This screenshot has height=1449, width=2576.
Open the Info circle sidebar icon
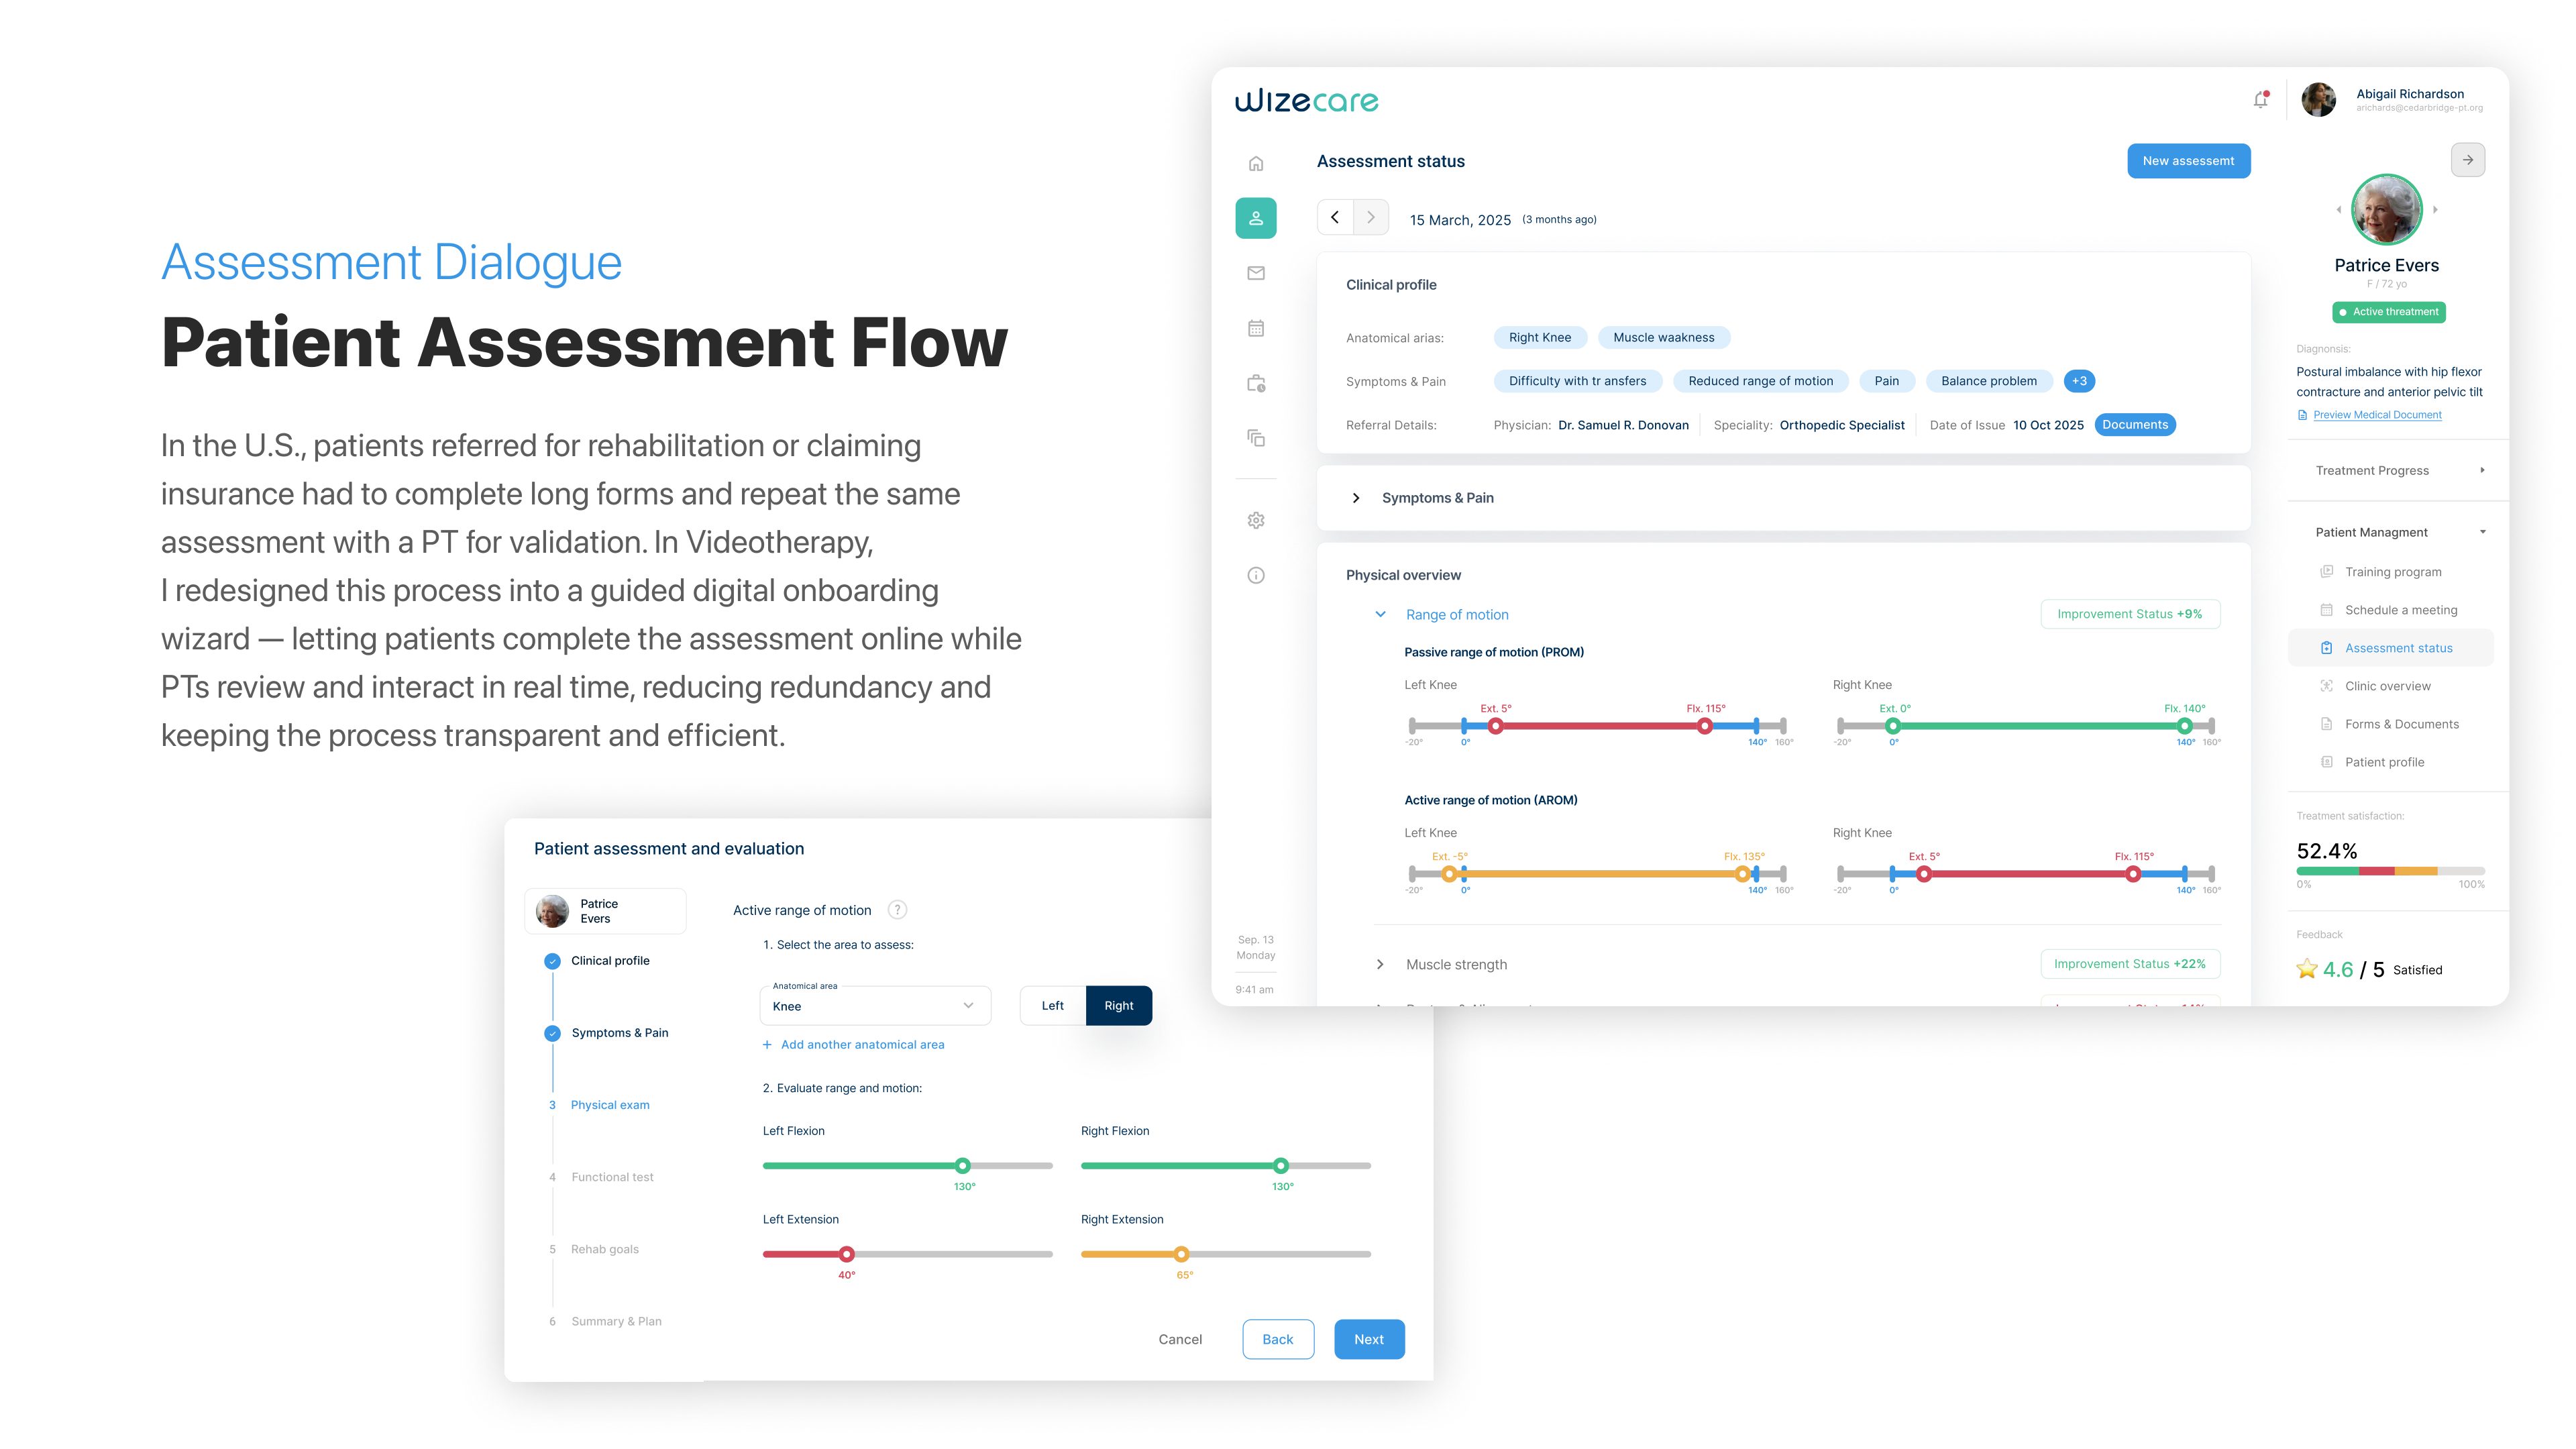coord(1256,575)
